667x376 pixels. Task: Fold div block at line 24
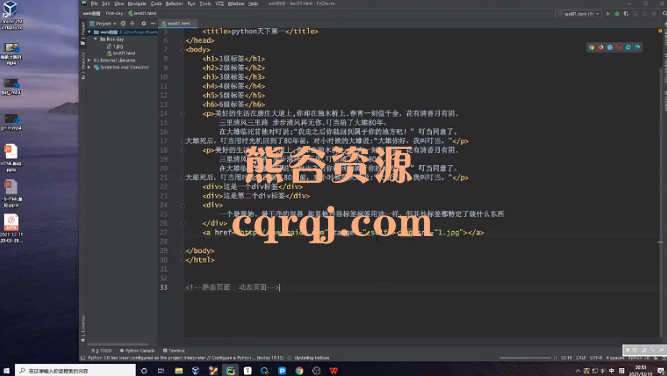182,205
